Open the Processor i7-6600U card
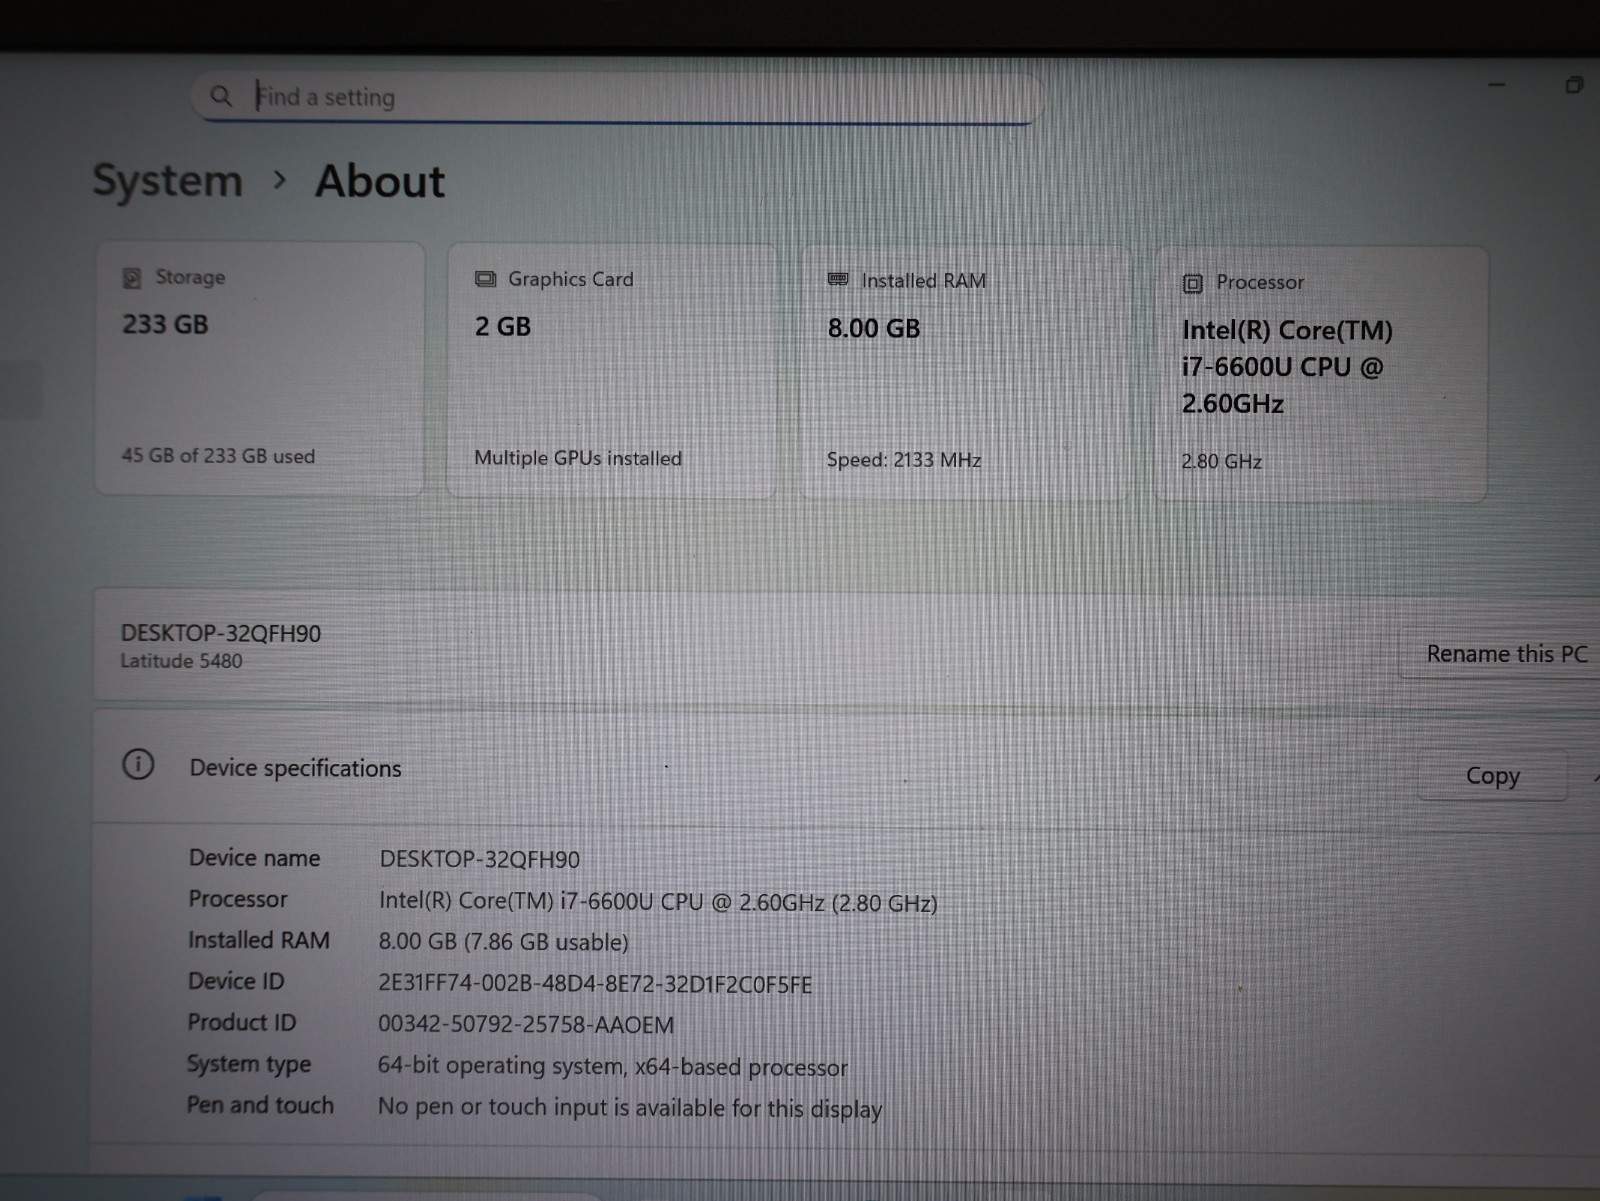 1321,374
